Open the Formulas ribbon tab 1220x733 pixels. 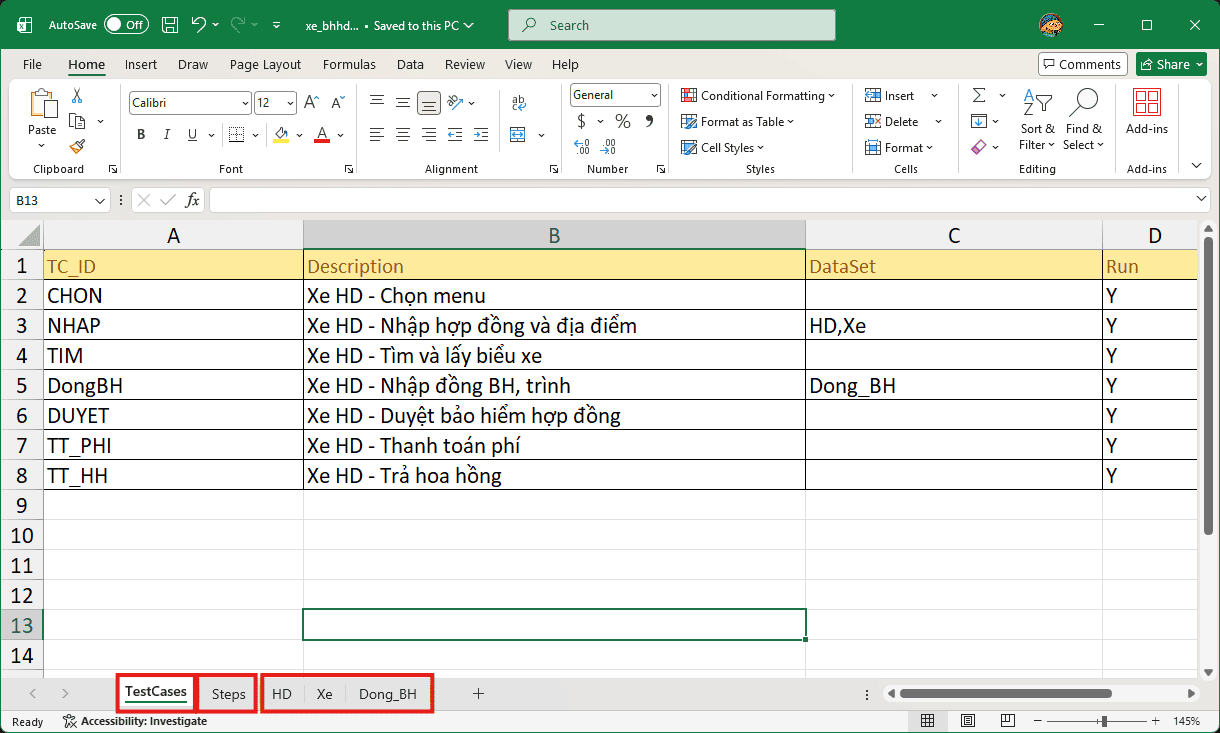point(349,64)
